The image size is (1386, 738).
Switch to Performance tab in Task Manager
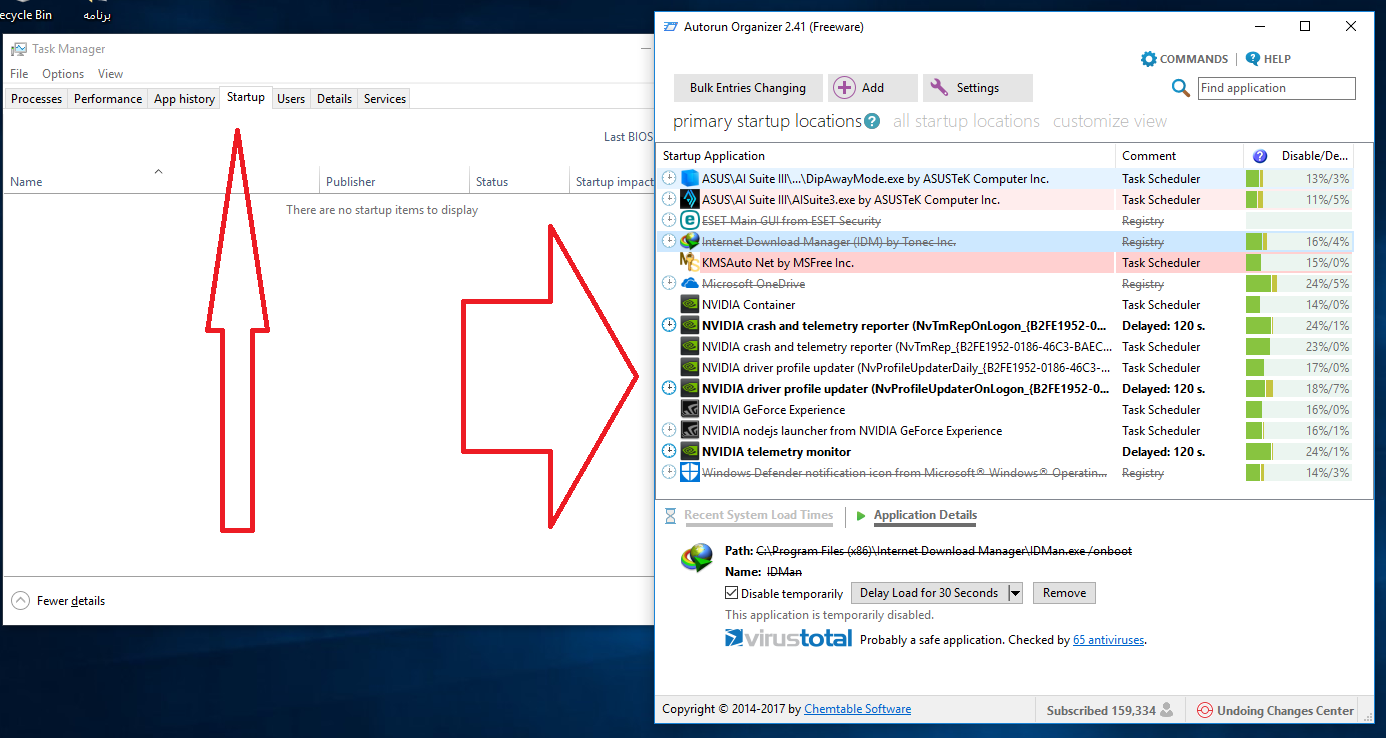tap(108, 99)
